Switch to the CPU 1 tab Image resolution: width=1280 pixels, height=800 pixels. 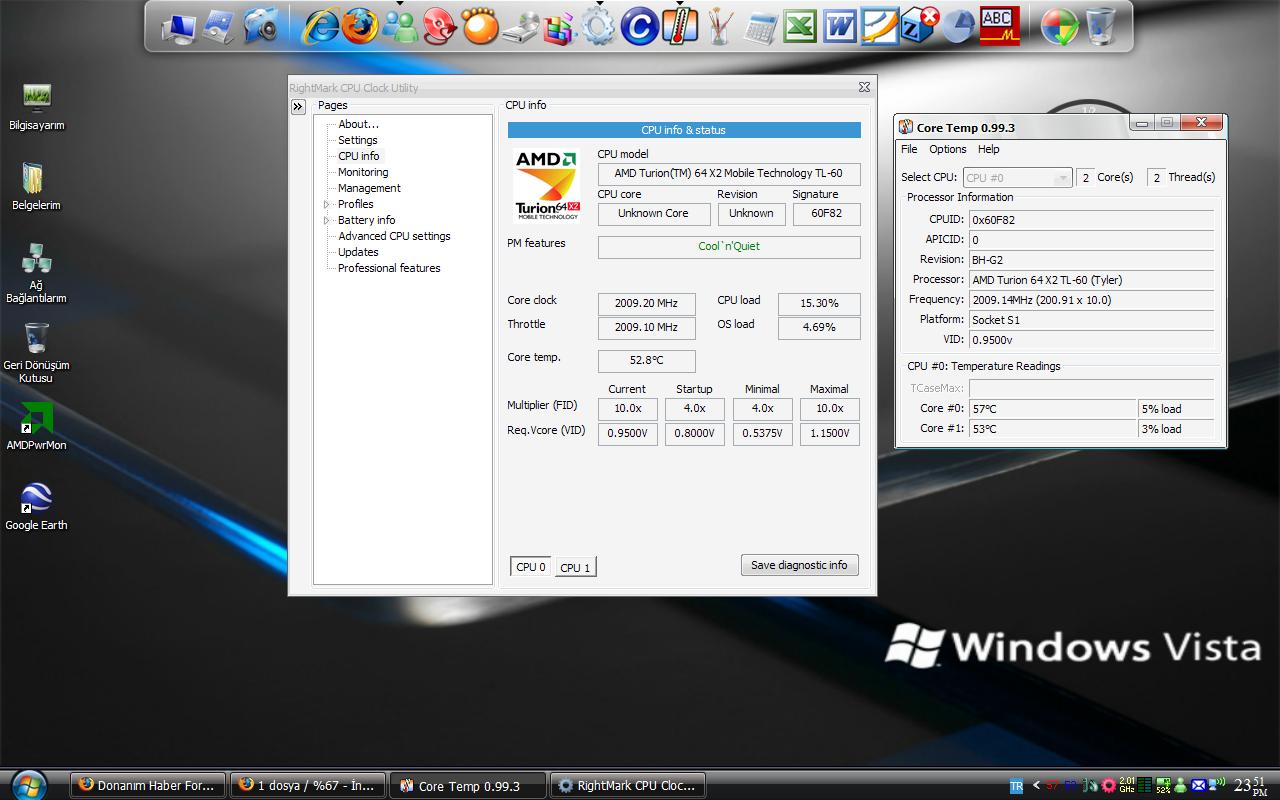(575, 568)
